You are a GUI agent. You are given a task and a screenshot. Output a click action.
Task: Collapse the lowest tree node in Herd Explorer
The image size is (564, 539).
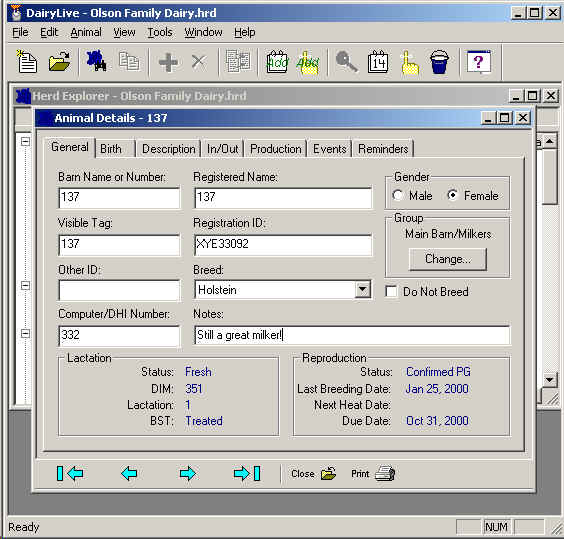point(25,333)
